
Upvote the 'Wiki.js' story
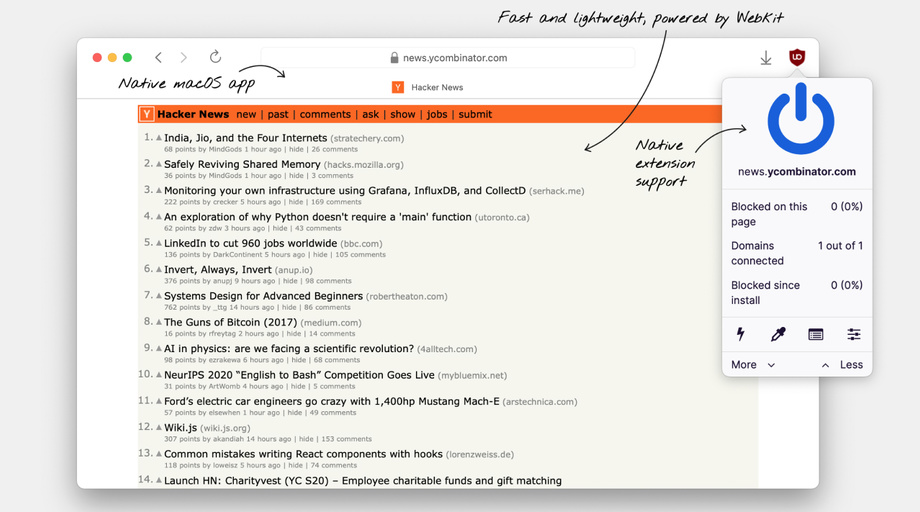[159, 427]
